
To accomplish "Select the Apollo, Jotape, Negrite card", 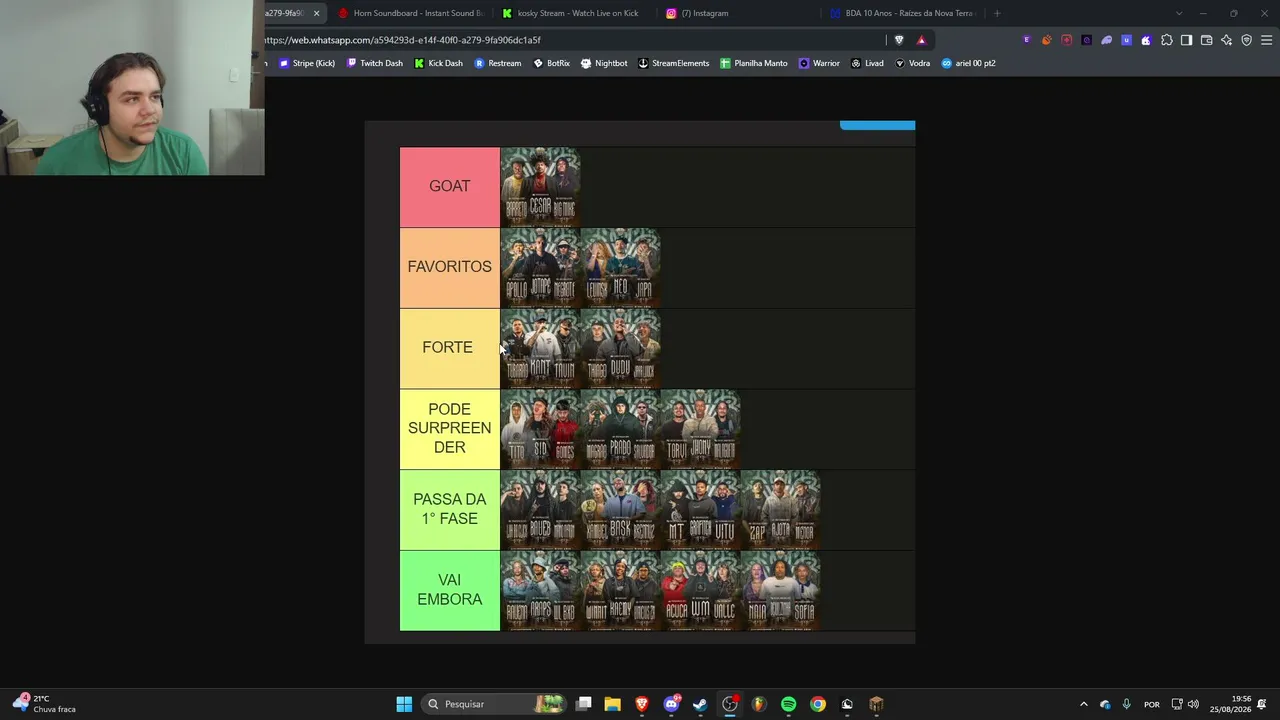I will coord(540,268).
